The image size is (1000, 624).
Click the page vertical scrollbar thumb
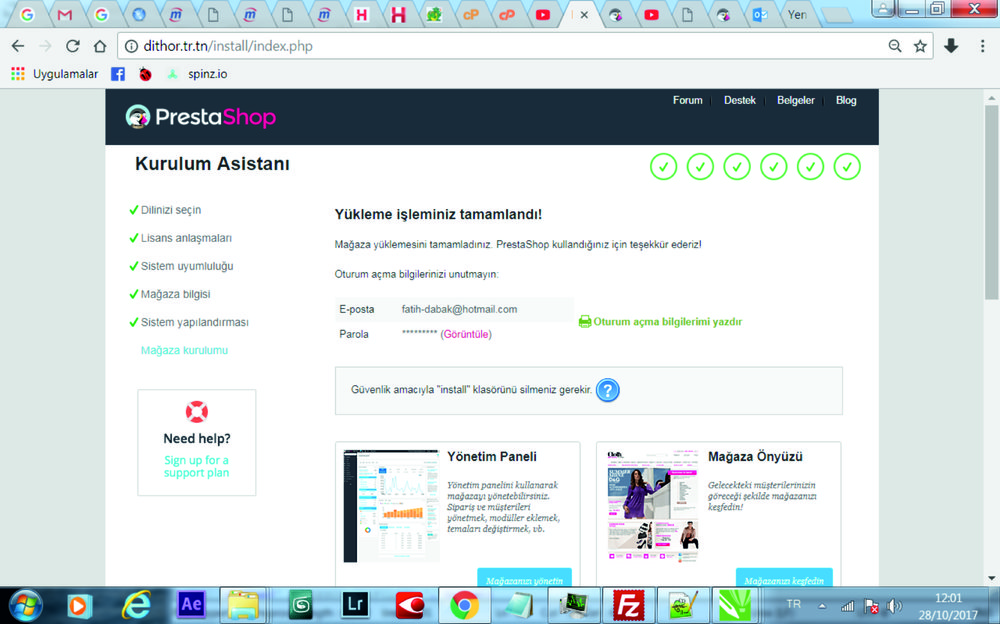click(x=991, y=202)
